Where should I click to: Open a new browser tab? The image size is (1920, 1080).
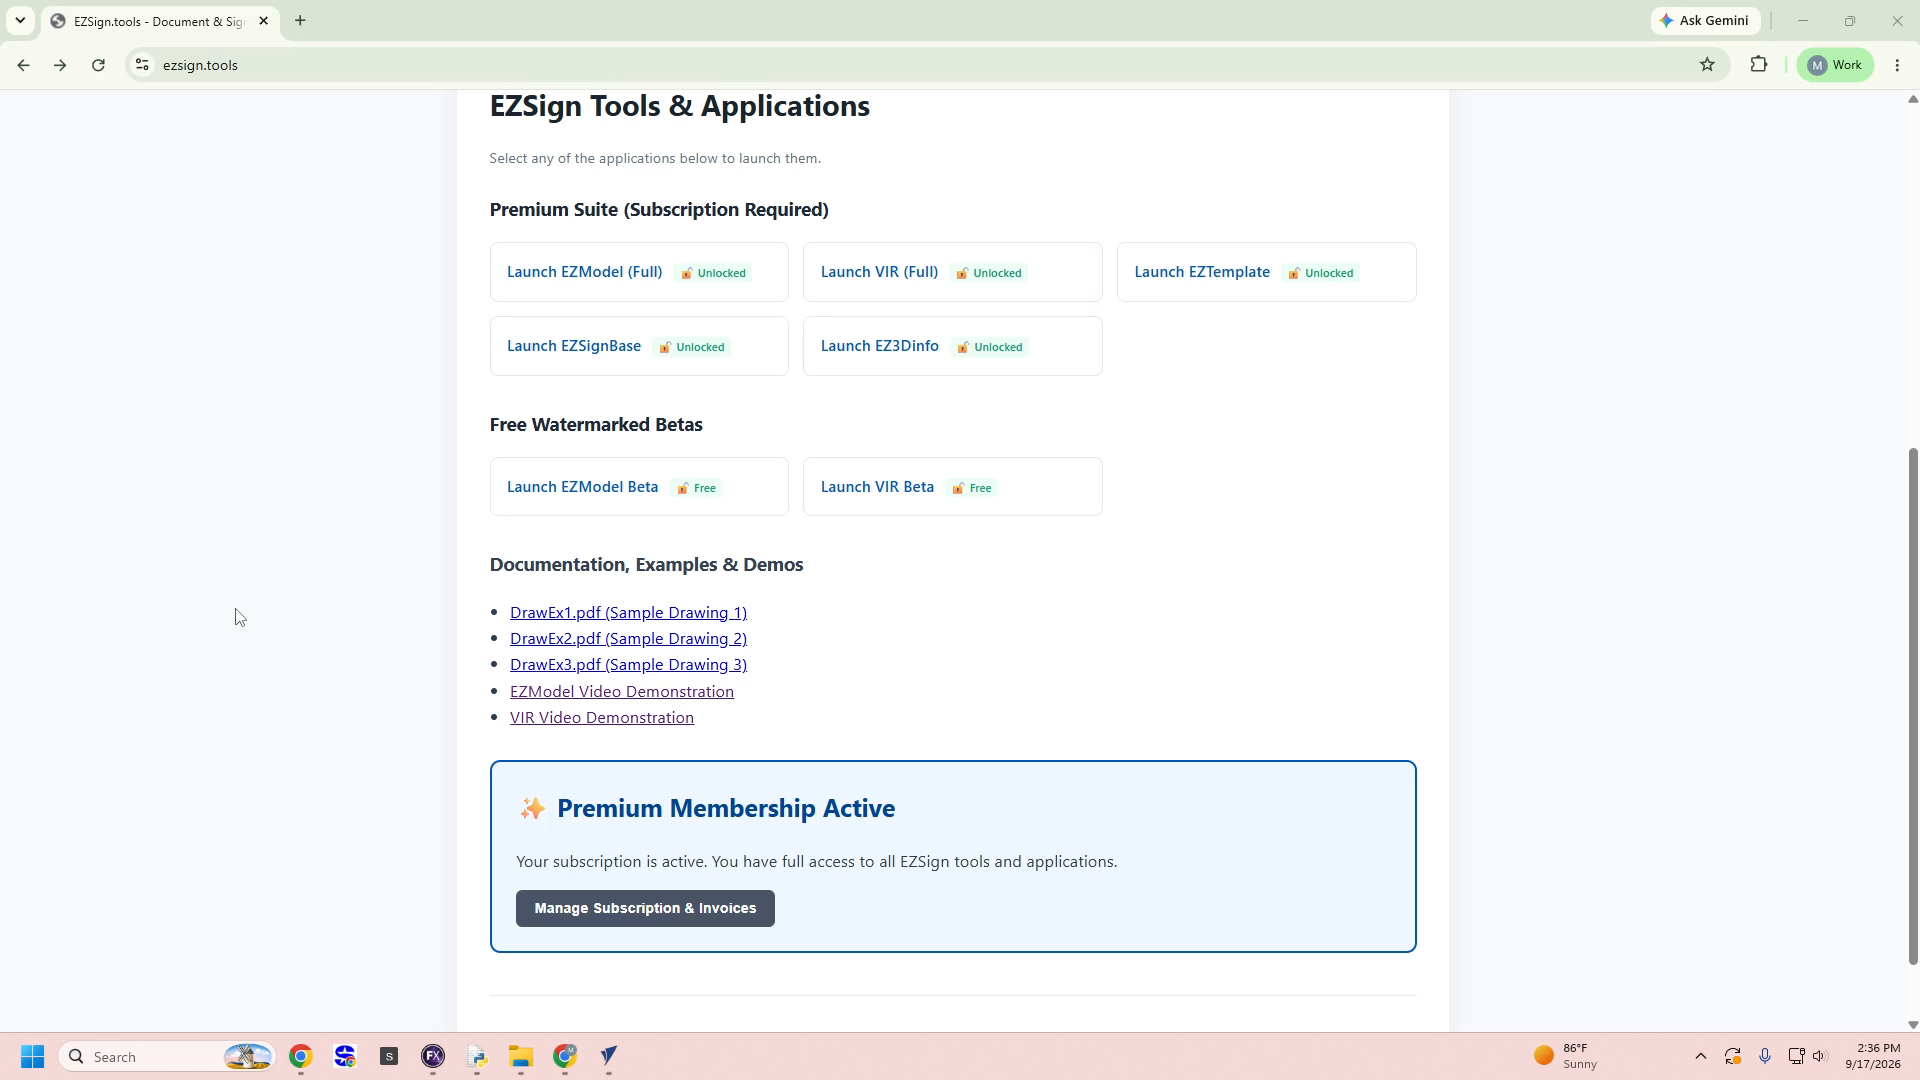click(x=300, y=20)
